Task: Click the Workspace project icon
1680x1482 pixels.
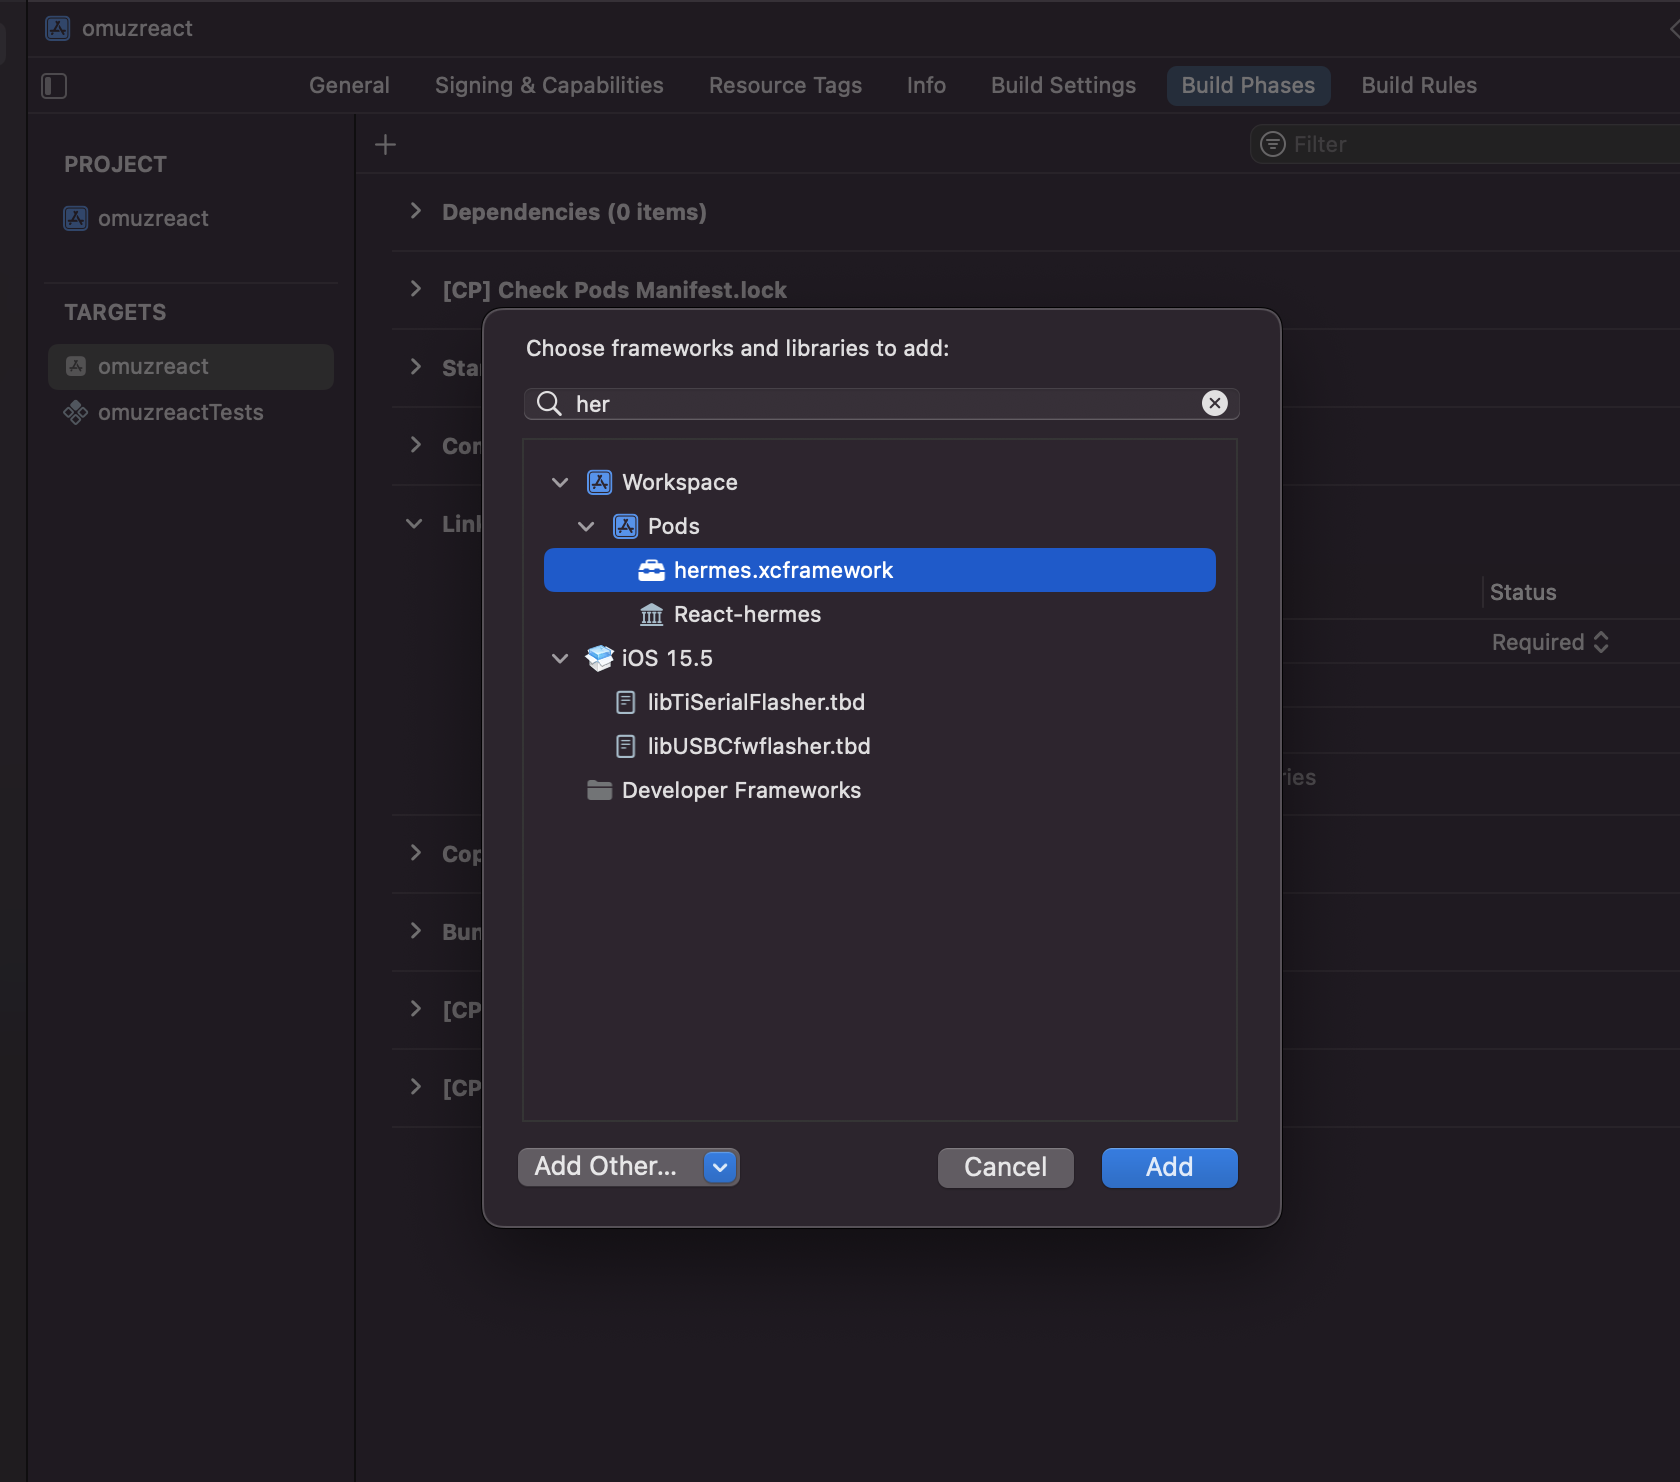Action: pos(599,482)
